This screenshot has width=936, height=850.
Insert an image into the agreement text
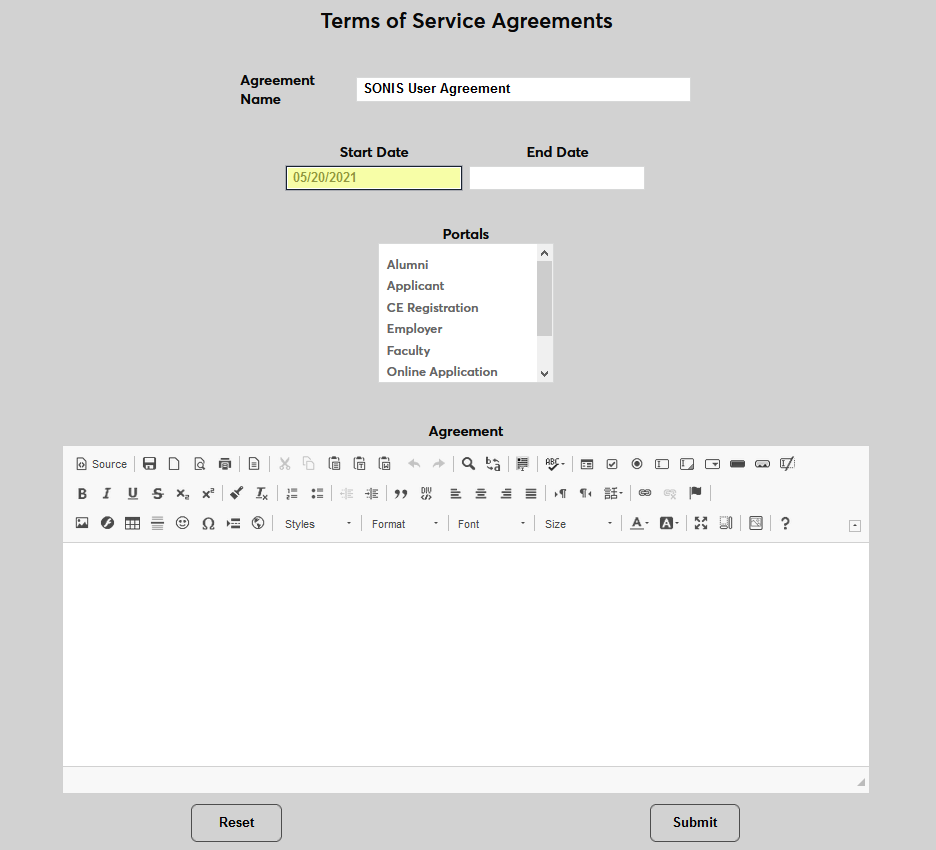(81, 522)
